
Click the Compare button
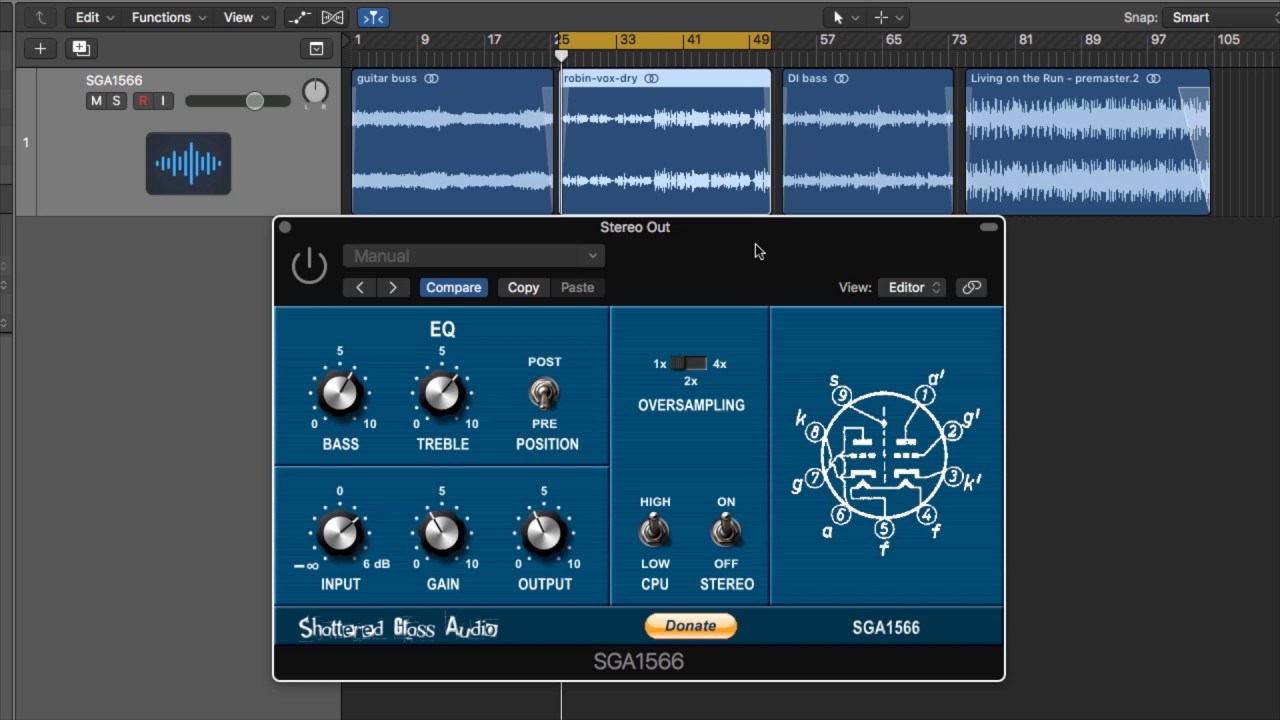coord(454,288)
